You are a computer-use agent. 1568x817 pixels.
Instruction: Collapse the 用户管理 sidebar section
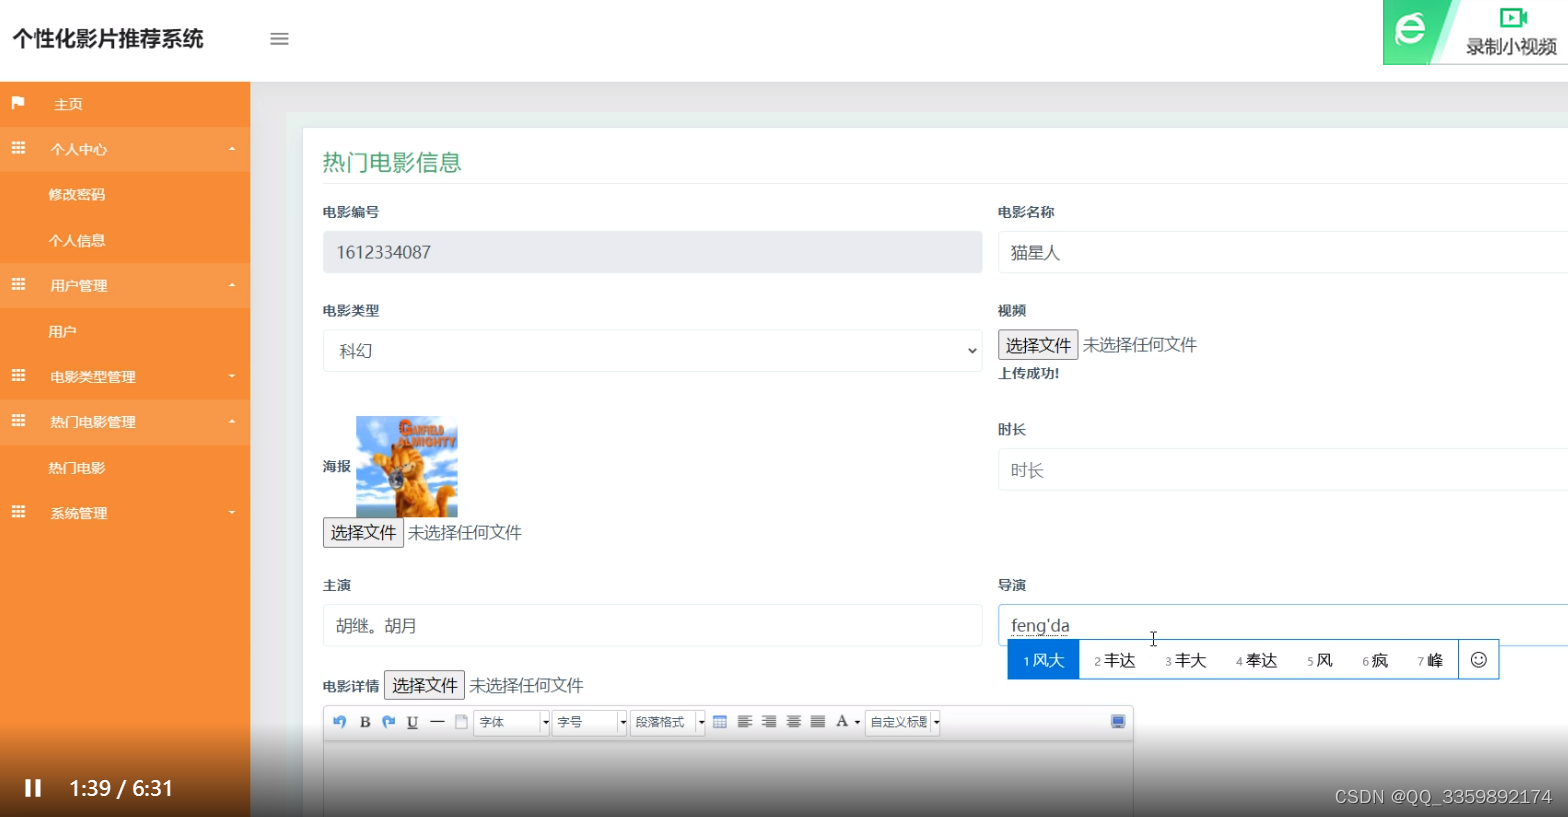coord(125,285)
